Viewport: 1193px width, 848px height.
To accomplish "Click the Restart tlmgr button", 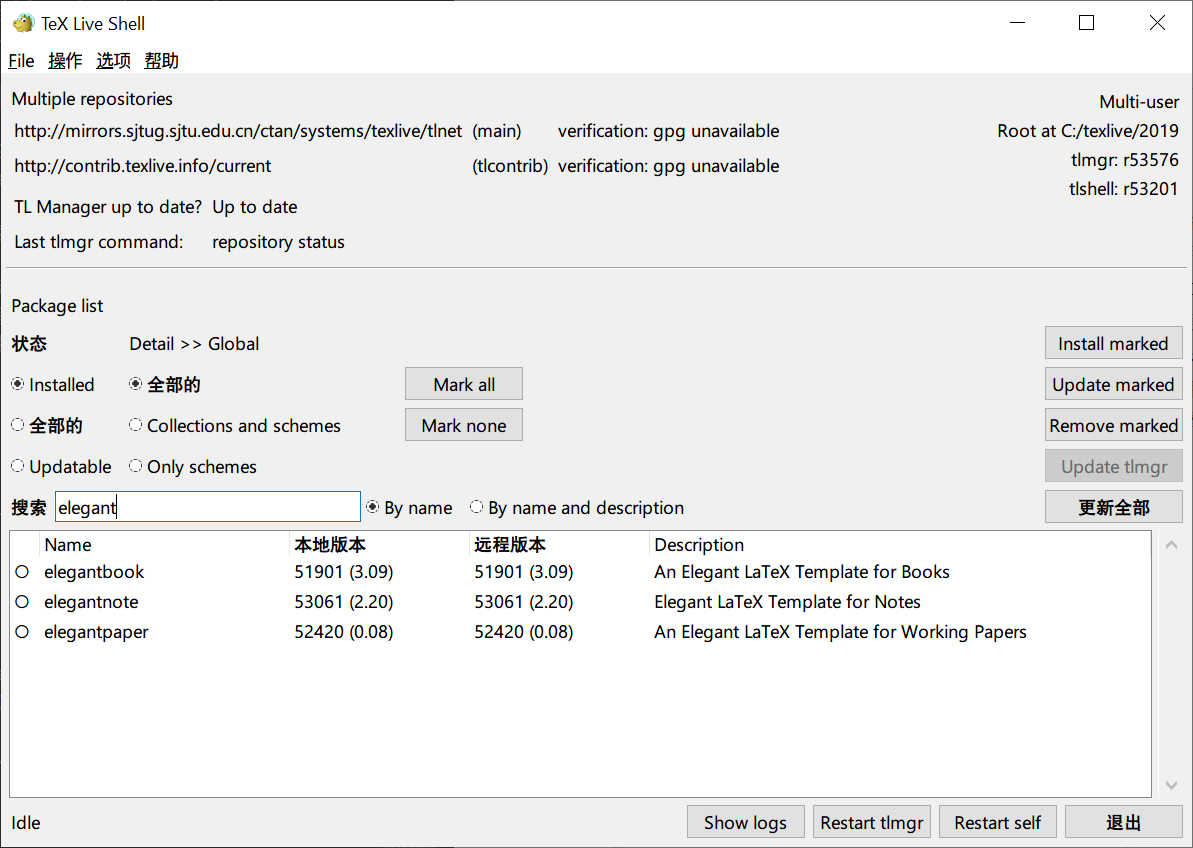I will point(872,823).
